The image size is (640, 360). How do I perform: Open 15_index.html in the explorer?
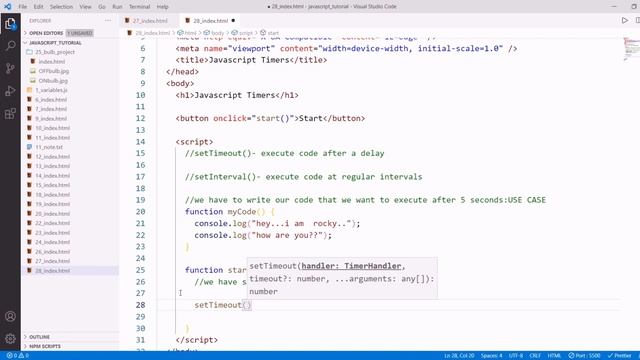[52, 185]
